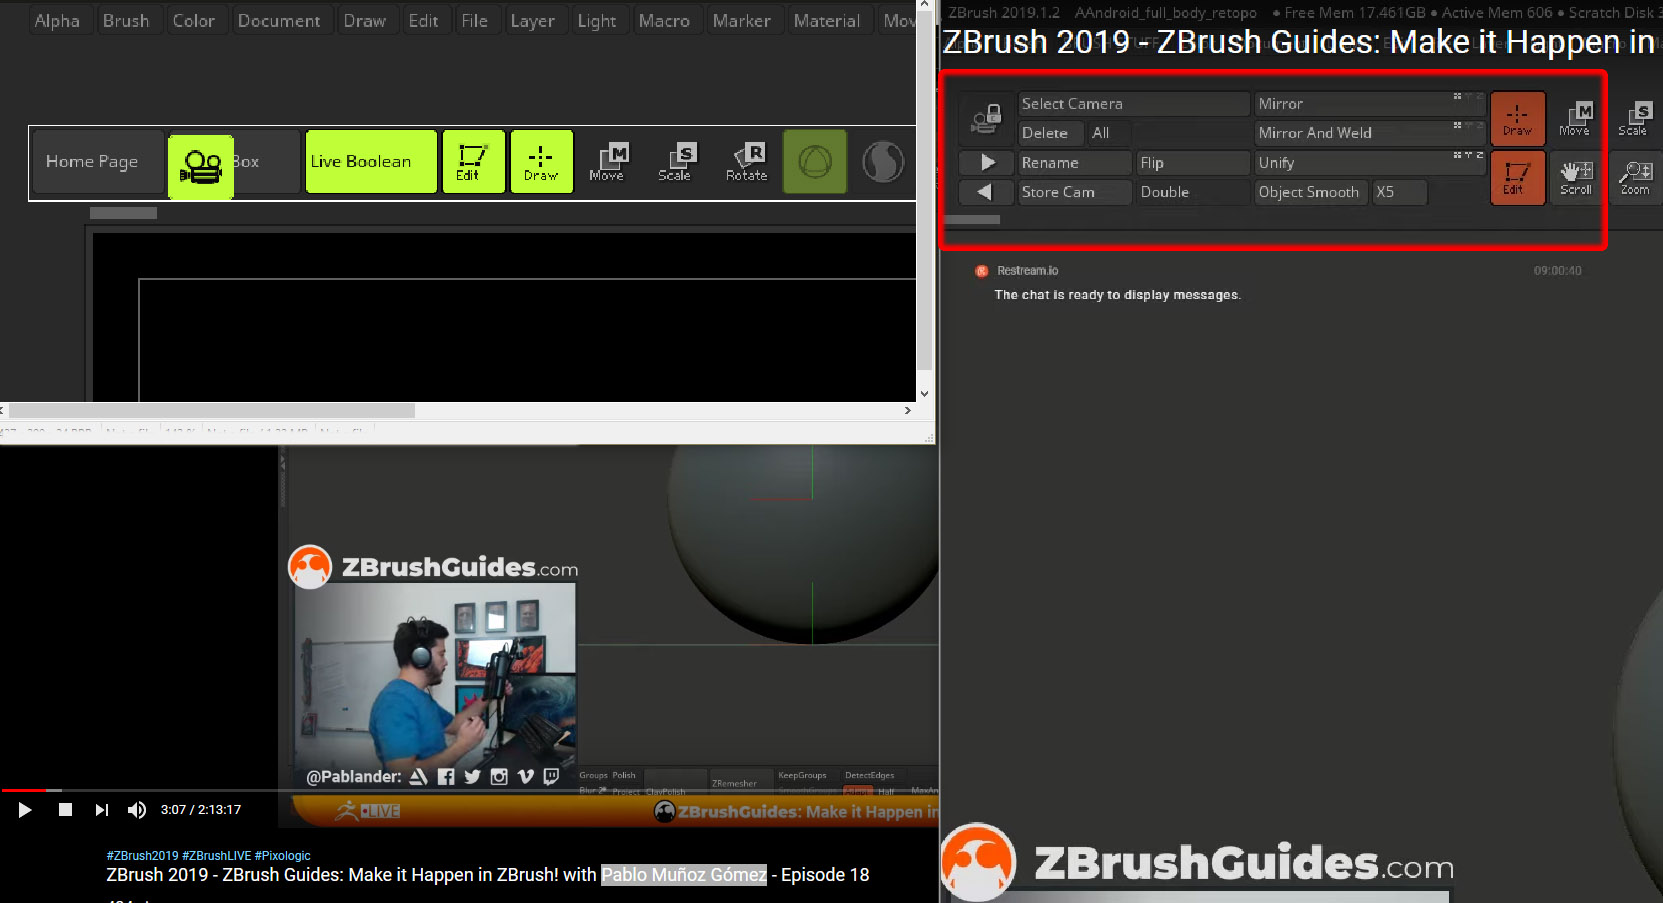Click the previous camera left-arrow button

pyautogui.click(x=986, y=191)
